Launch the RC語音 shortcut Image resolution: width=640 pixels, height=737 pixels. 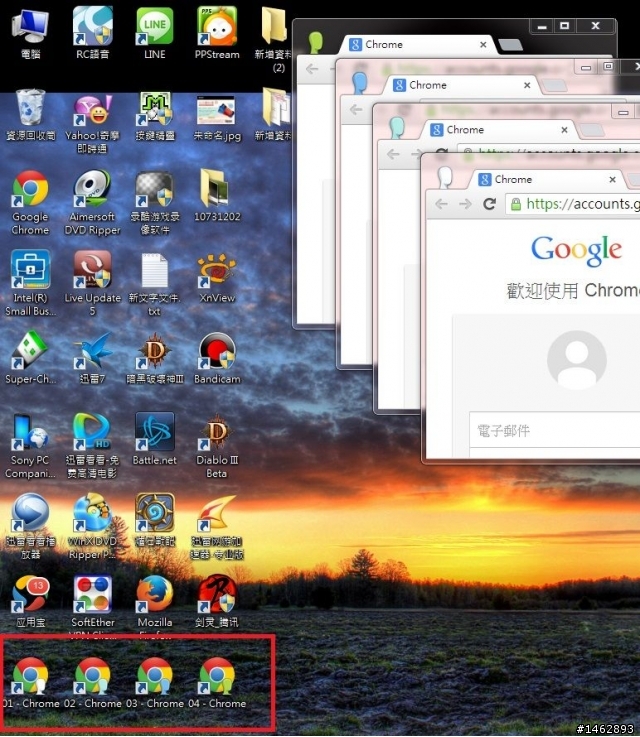pos(92,33)
